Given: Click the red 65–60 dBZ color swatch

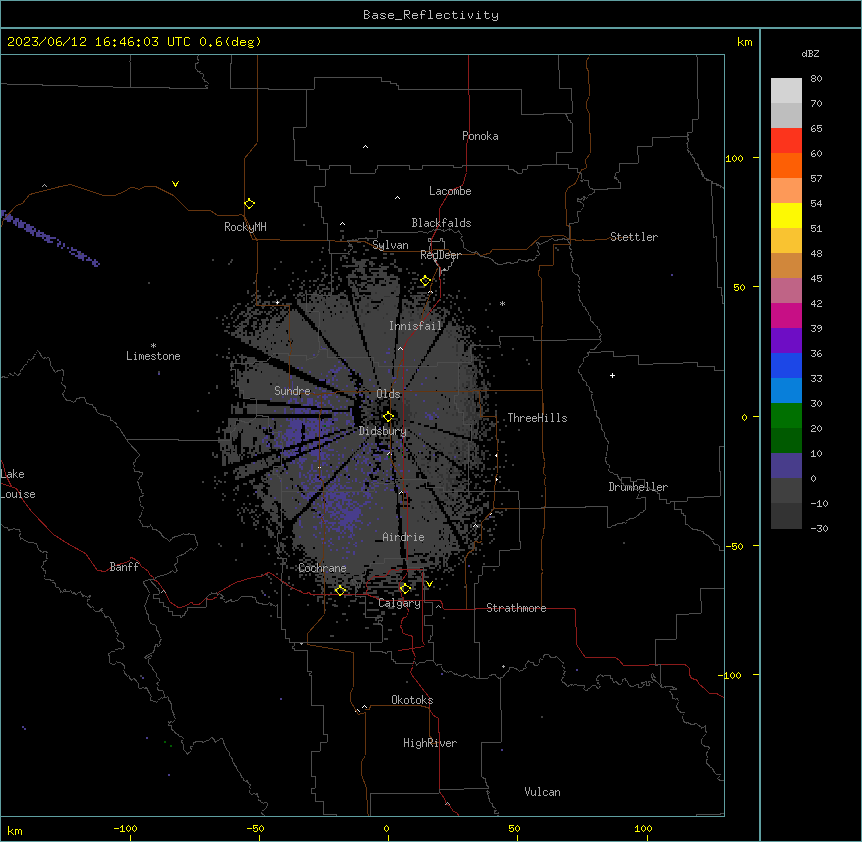Looking at the screenshot, I should (x=786, y=141).
